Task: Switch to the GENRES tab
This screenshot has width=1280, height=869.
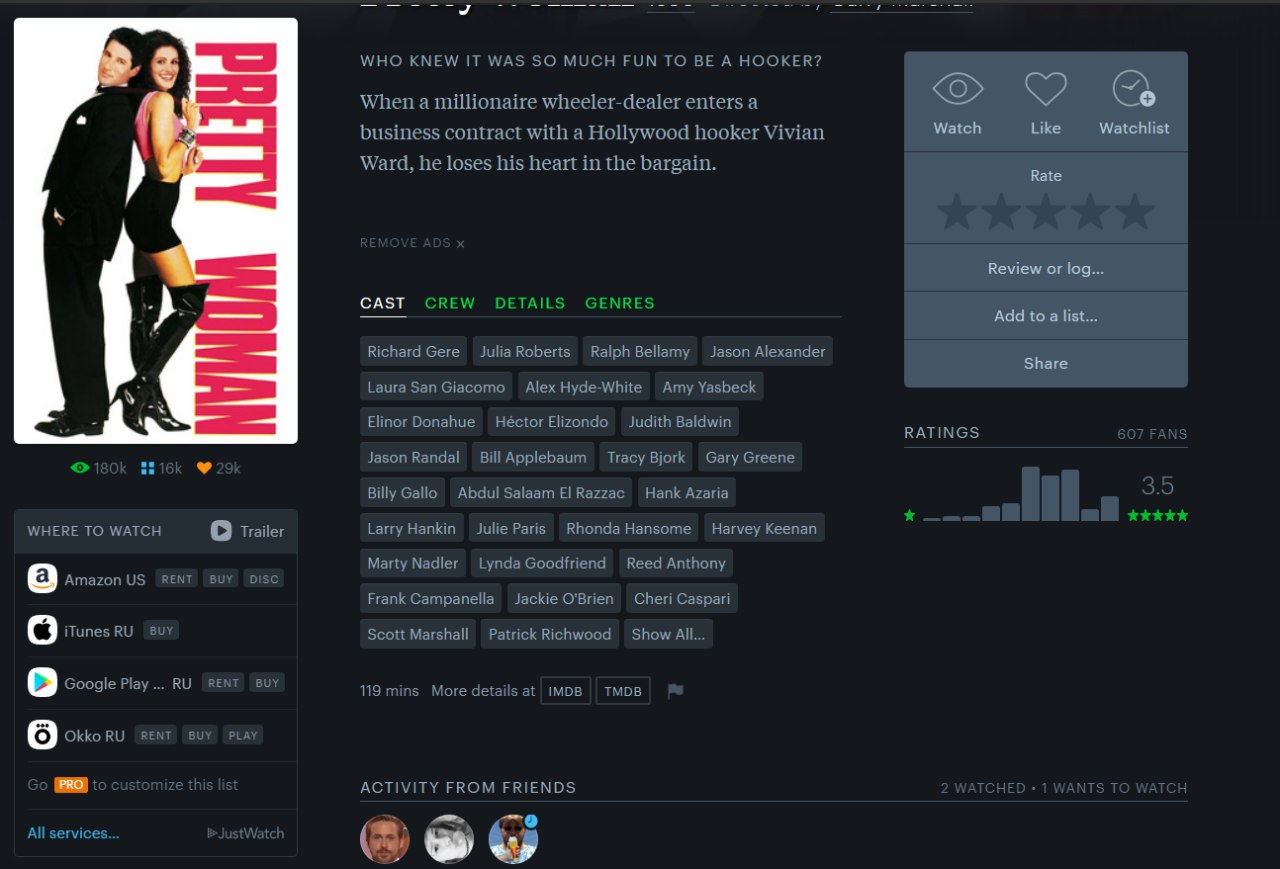Action: coord(620,303)
